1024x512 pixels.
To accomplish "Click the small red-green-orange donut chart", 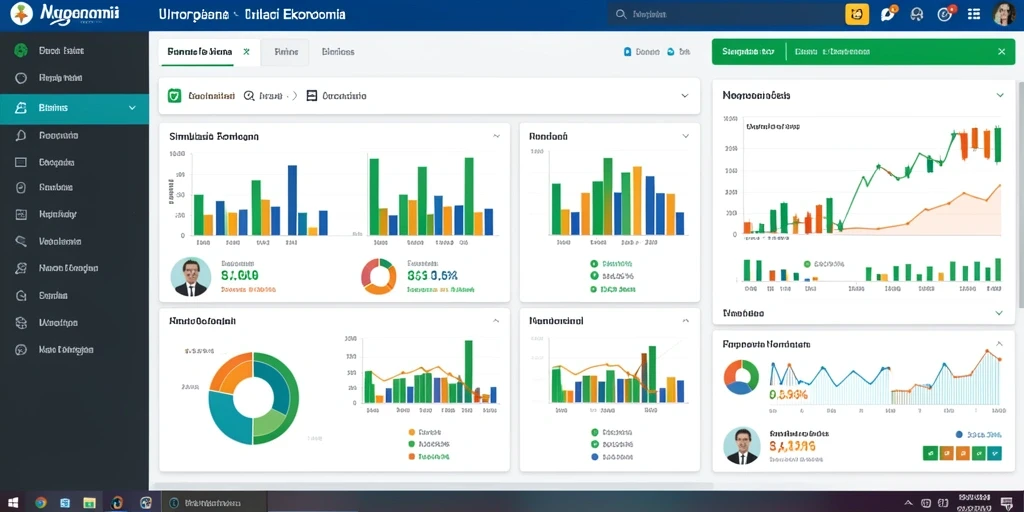I will 379,276.
